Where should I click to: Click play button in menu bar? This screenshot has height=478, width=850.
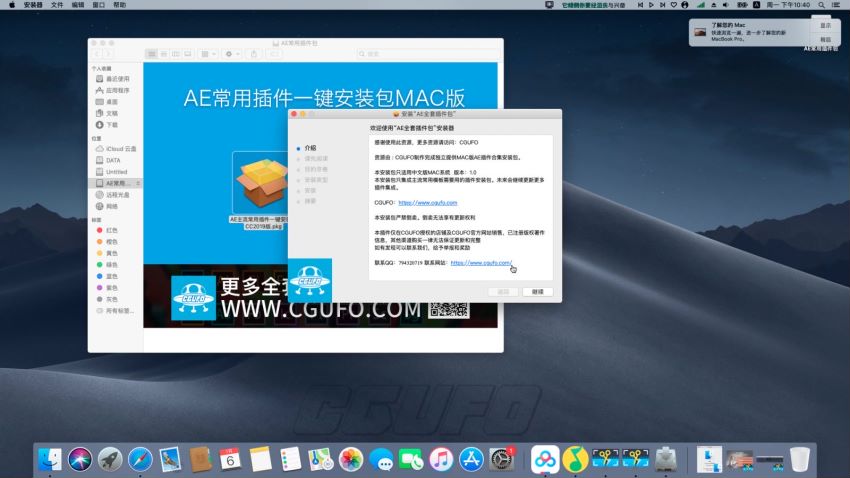coord(651,5)
